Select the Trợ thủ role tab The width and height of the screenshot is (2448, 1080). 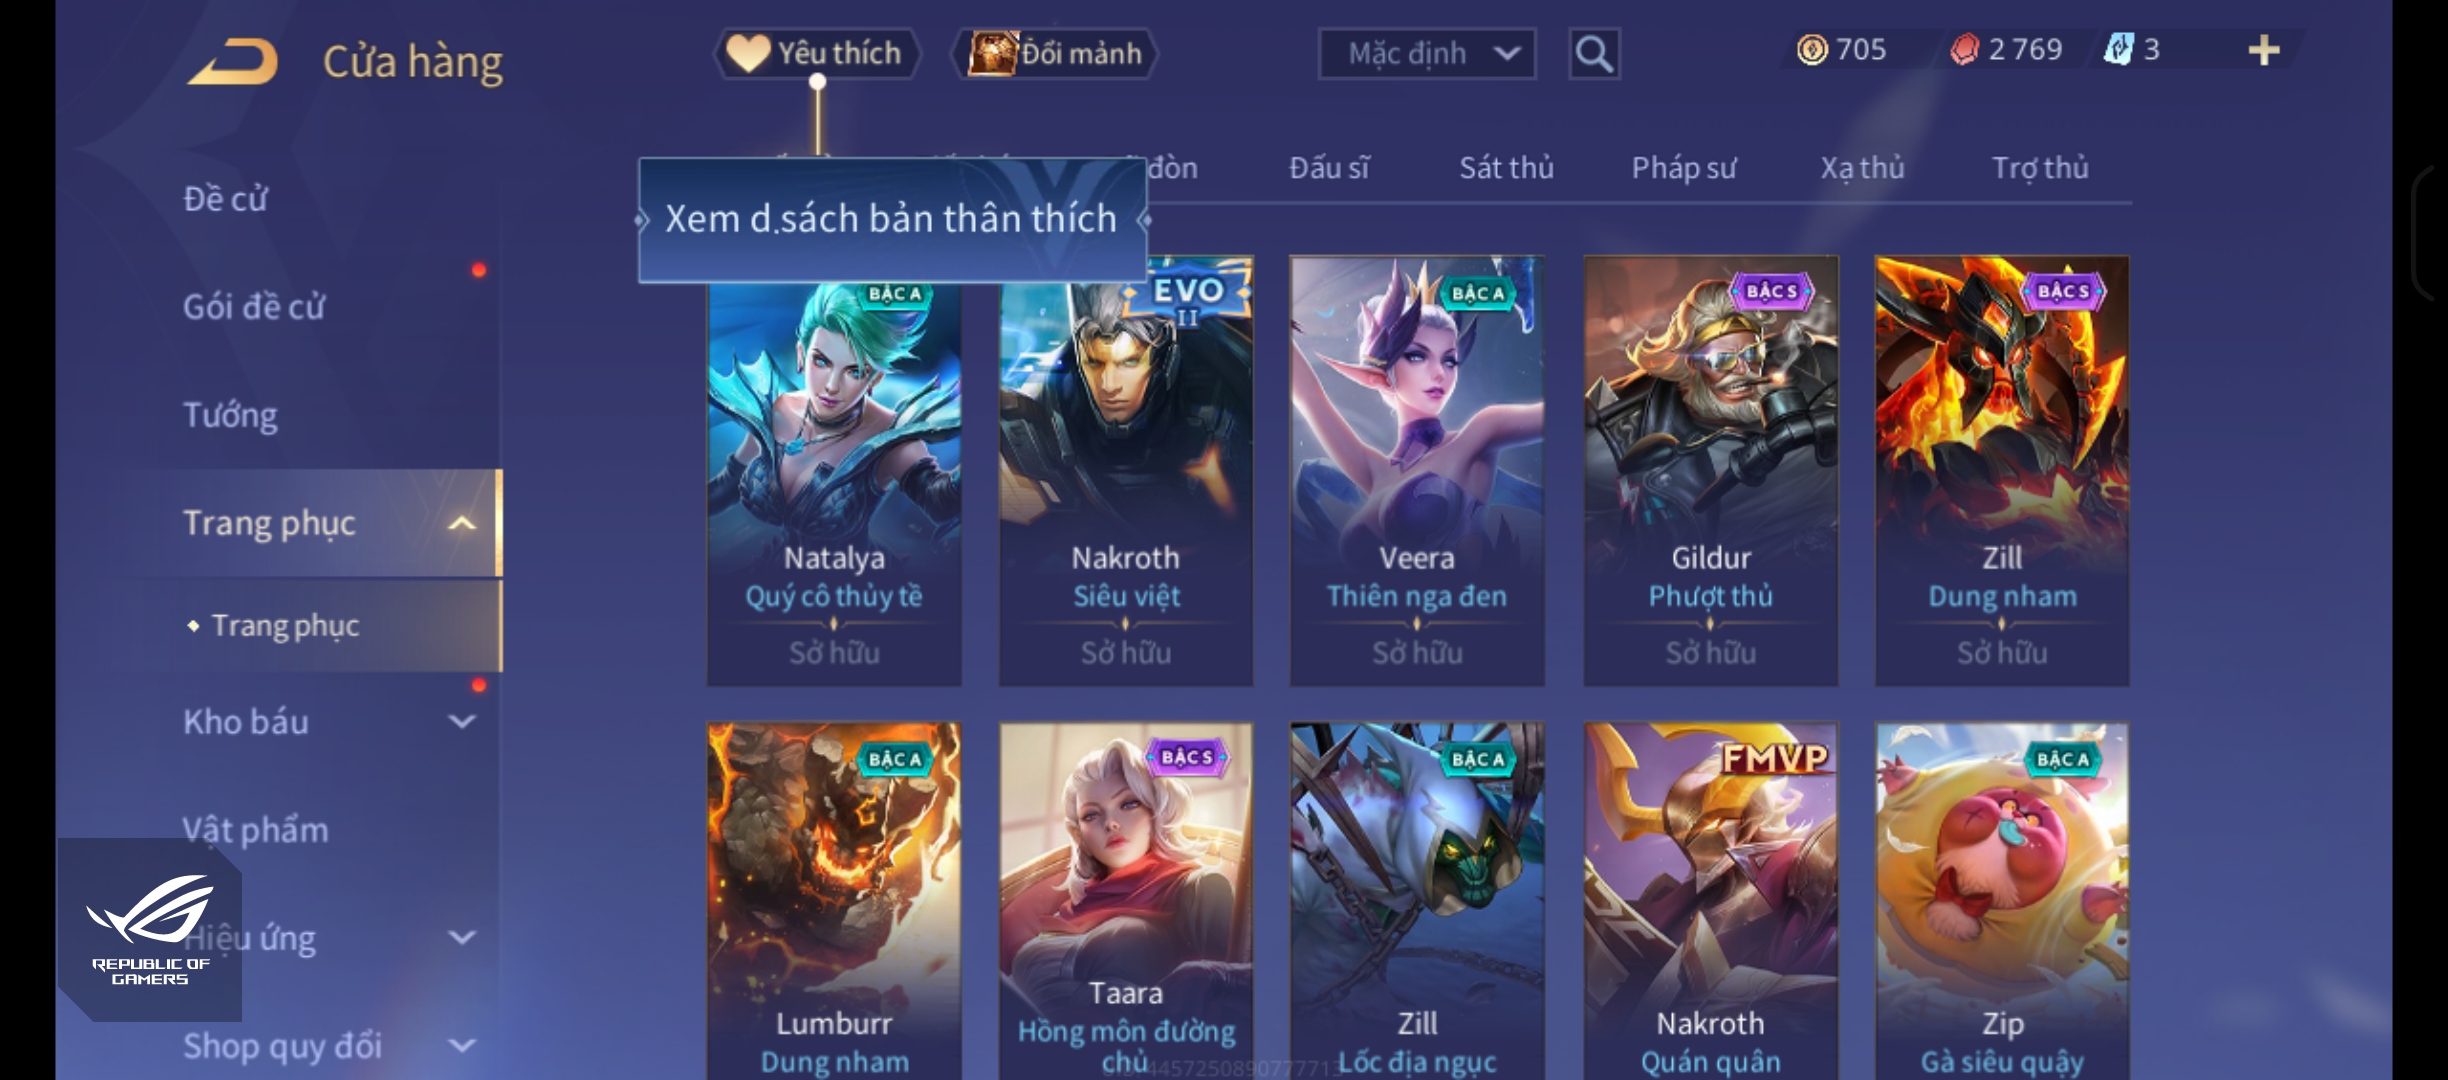[2040, 168]
